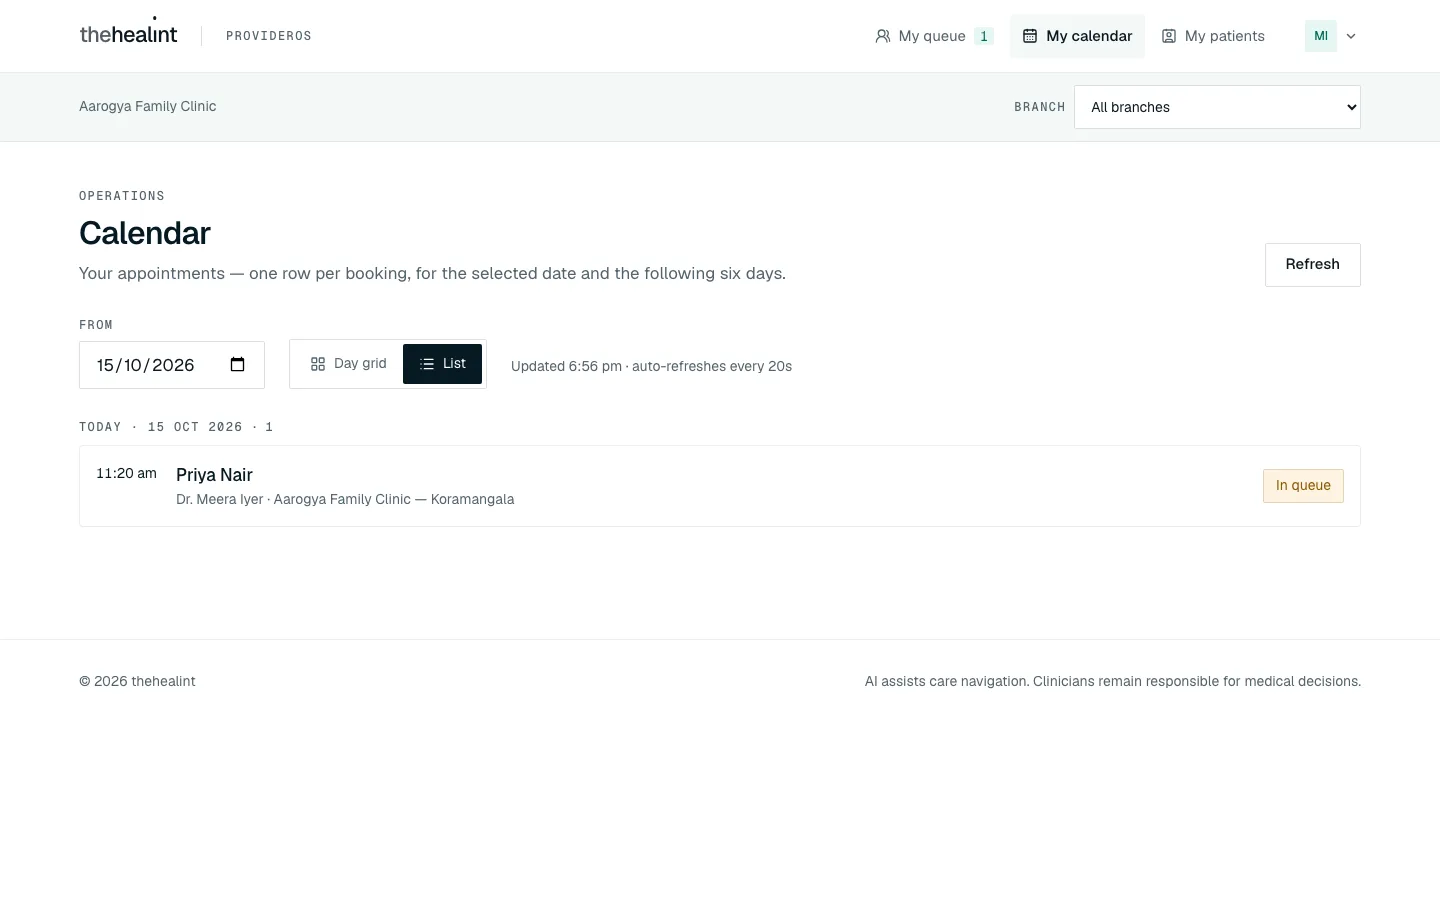This screenshot has width=1440, height=900.
Task: Click the Today 15 Oct 2026 header
Action: pyautogui.click(x=176, y=427)
